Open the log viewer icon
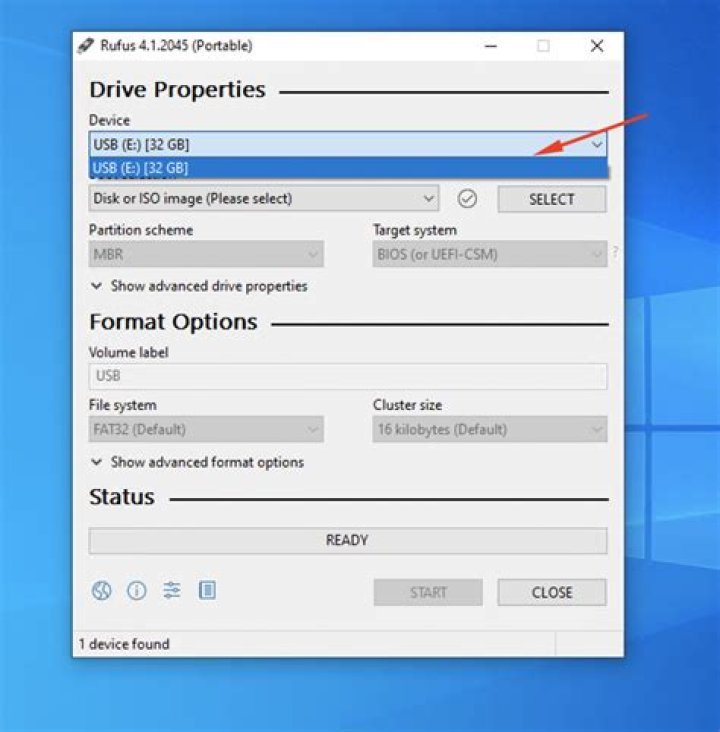This screenshot has height=732, width=720. pyautogui.click(x=207, y=591)
